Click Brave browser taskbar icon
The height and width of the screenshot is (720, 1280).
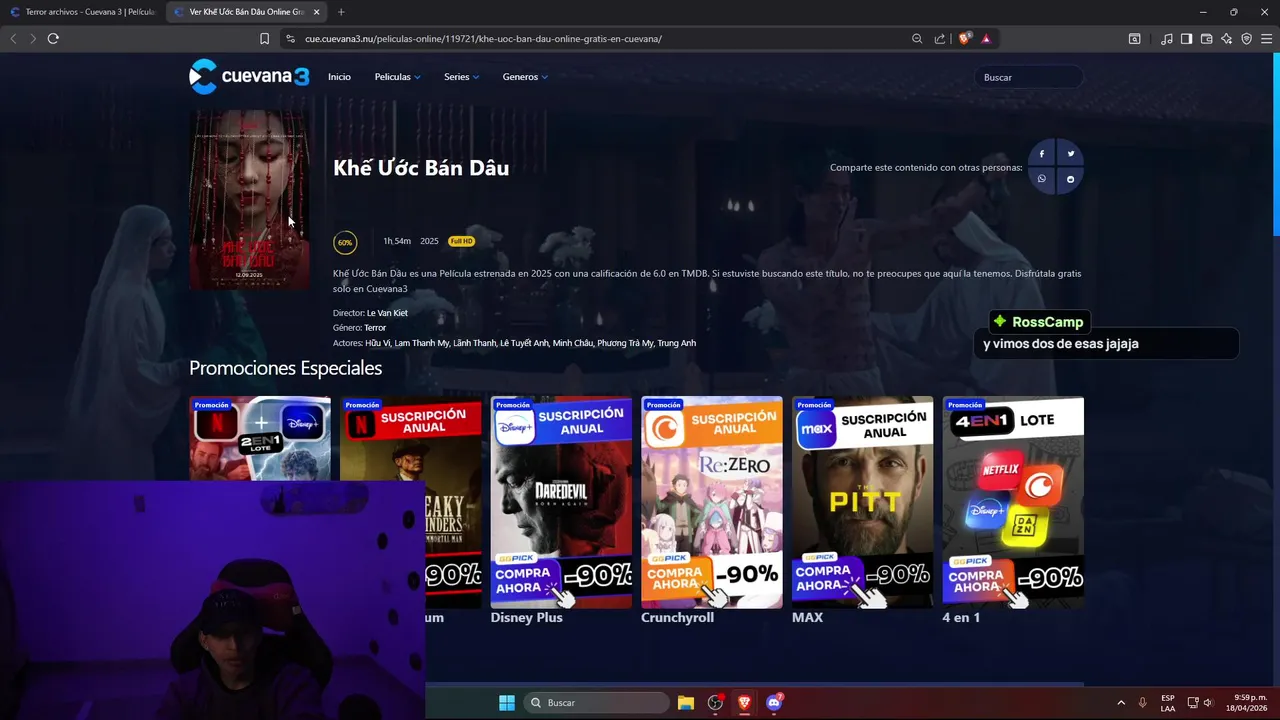click(744, 702)
